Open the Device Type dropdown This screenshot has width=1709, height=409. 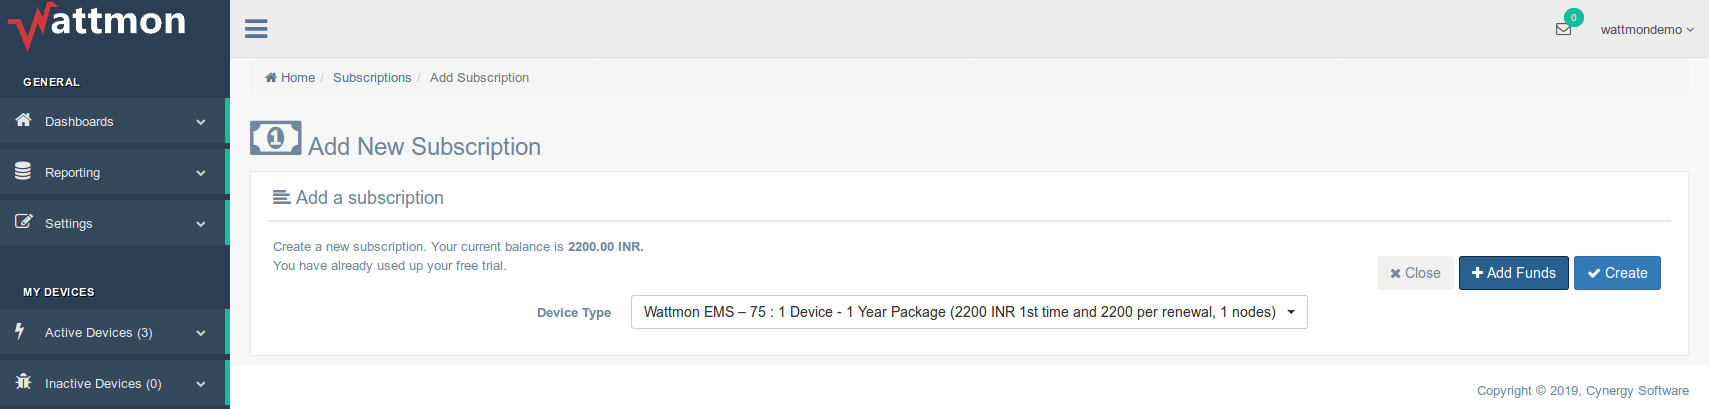(968, 312)
